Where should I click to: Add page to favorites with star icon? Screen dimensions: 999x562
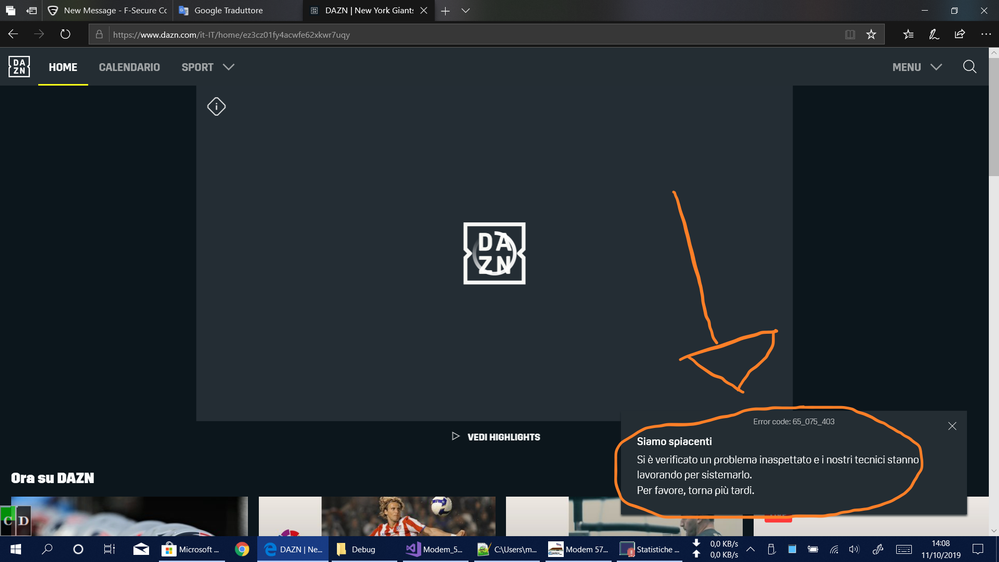871,34
